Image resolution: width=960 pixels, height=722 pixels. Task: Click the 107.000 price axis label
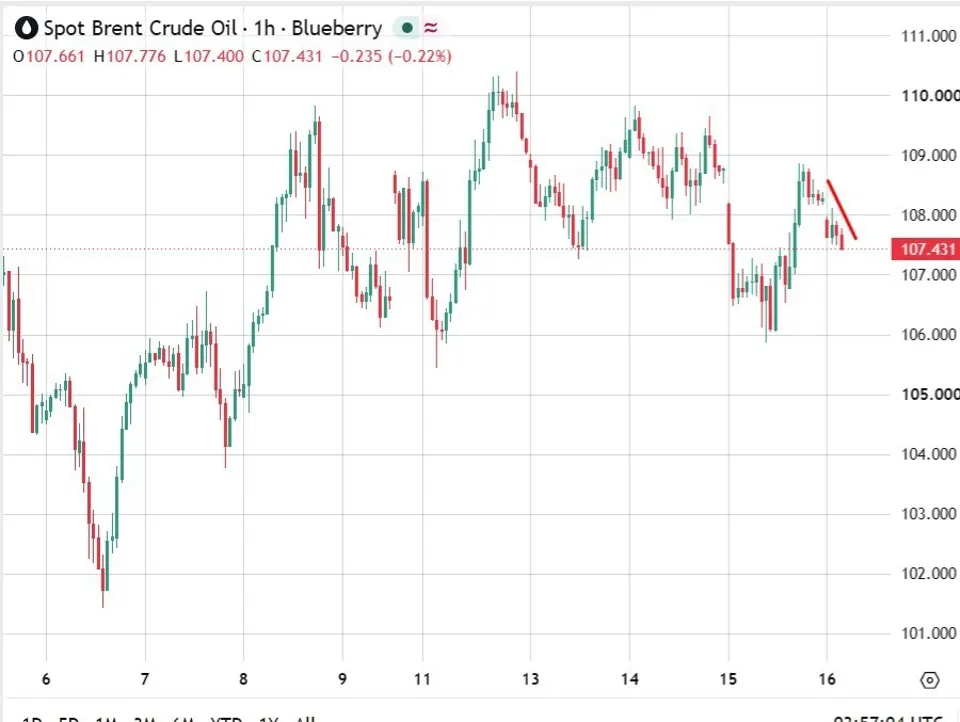coord(929,275)
